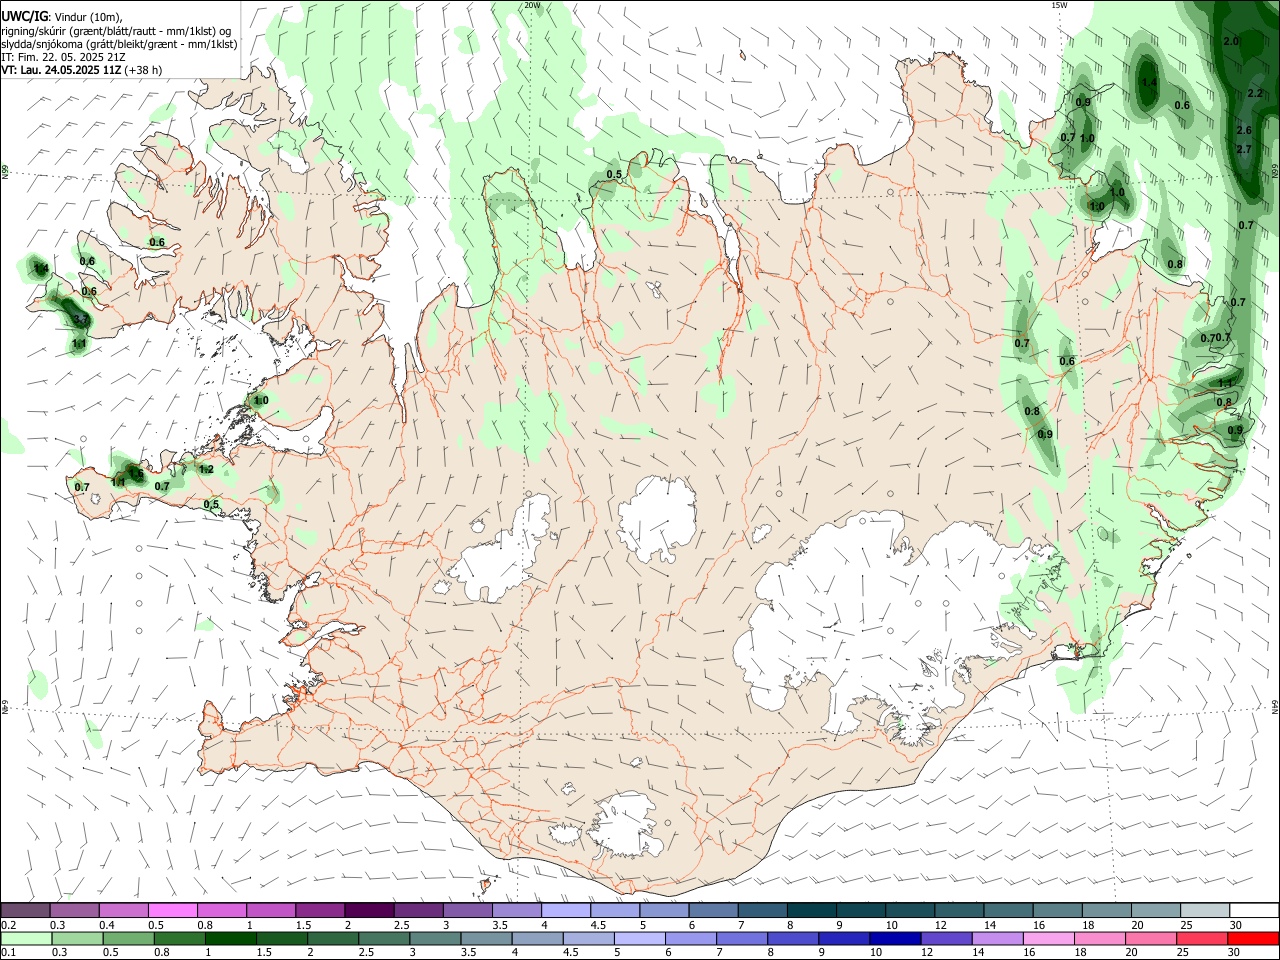The width and height of the screenshot is (1280, 960).
Task: Click the '0.4' label under upper legend
Action: 107,925
